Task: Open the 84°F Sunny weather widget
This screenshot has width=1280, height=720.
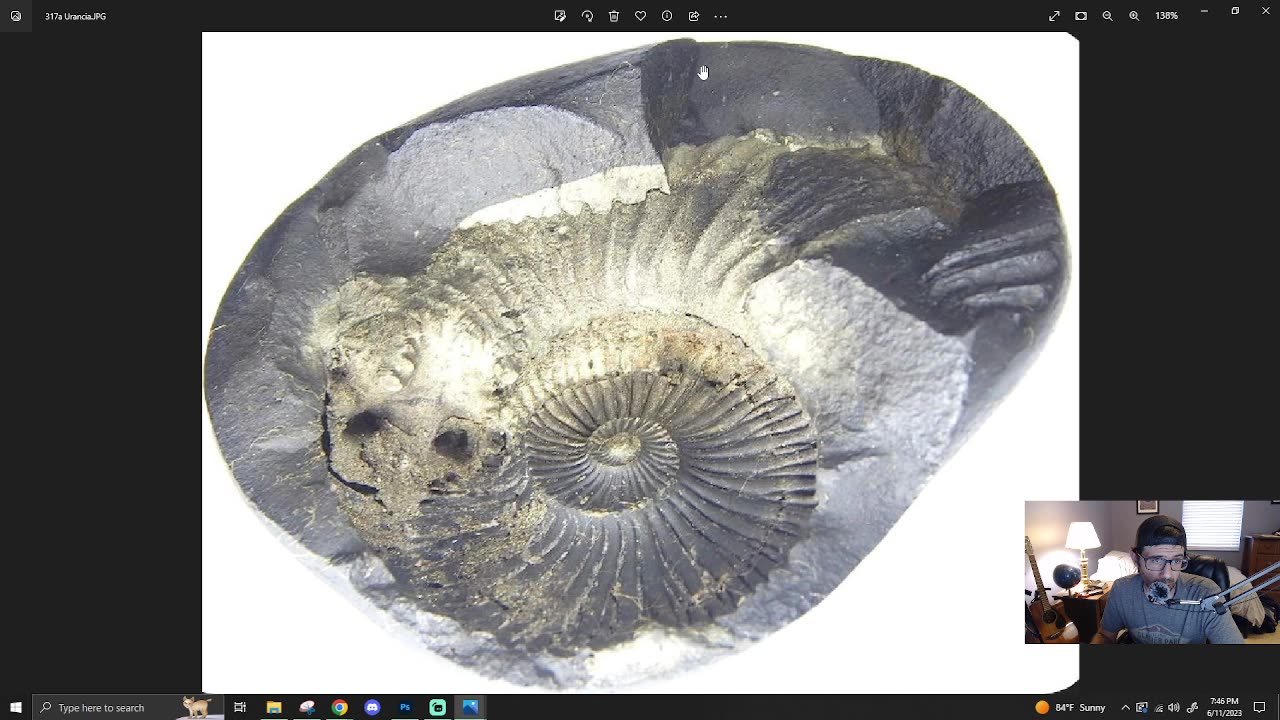Action: tap(1071, 707)
